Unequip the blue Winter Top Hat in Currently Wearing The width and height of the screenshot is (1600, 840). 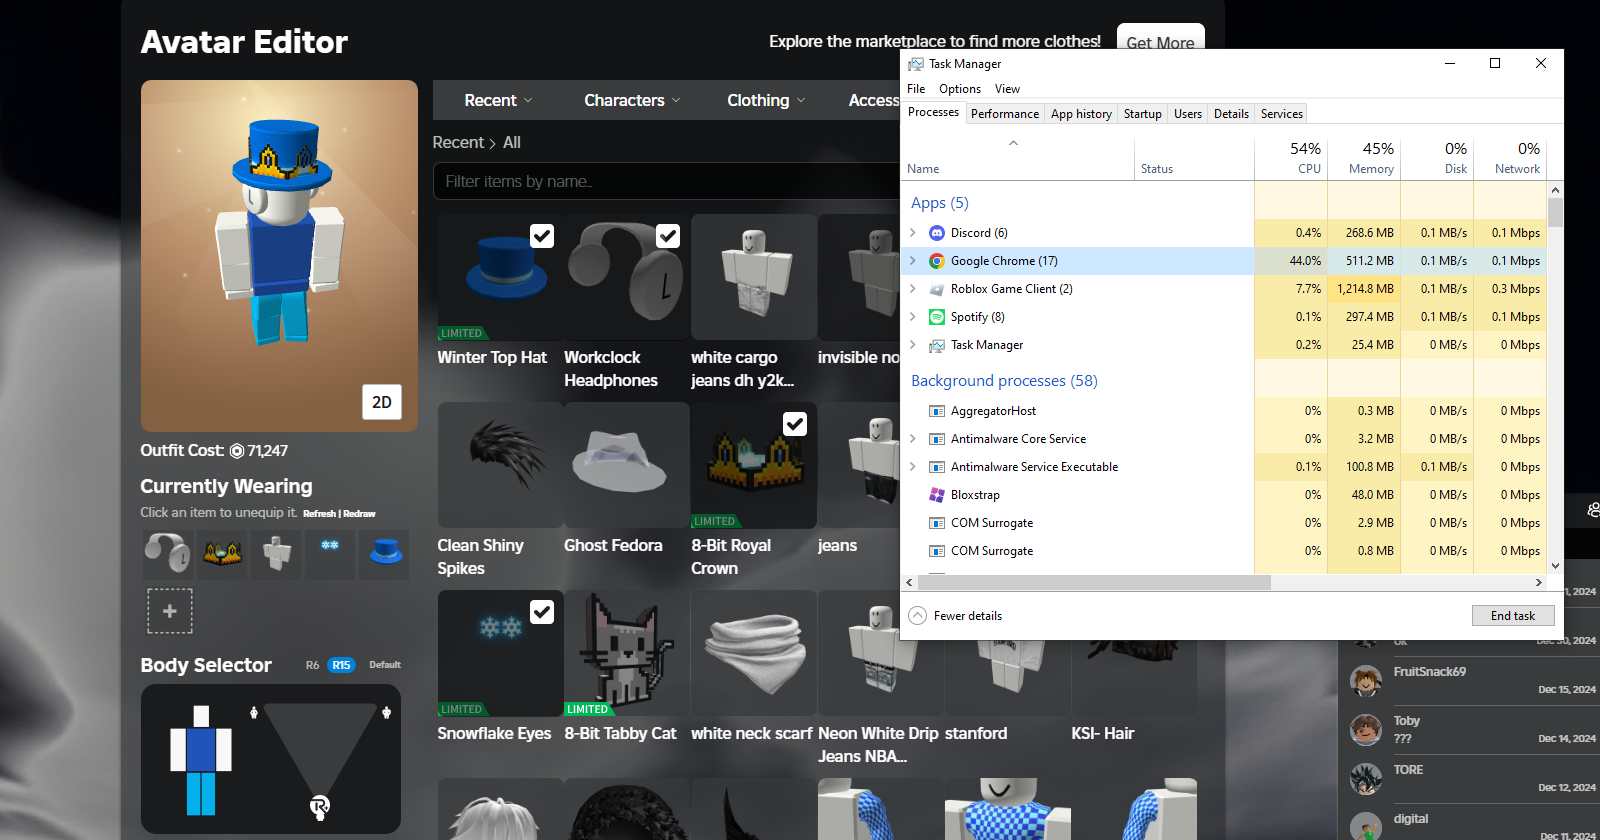click(x=385, y=554)
